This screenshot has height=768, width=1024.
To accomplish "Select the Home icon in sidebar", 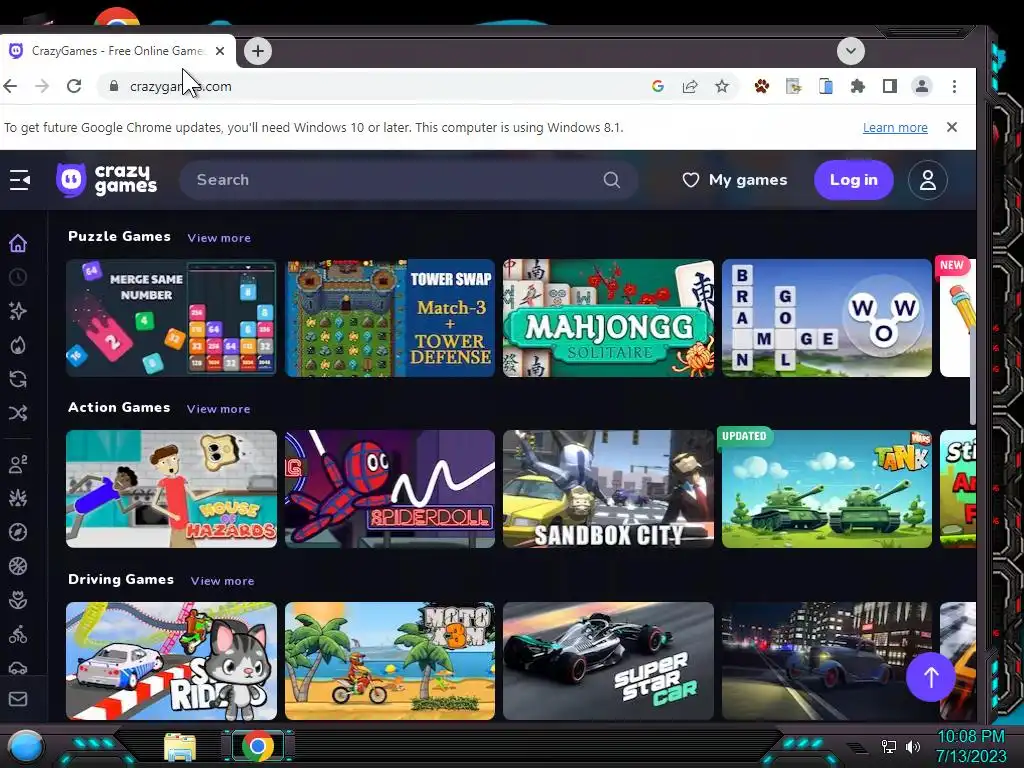I will click(x=18, y=243).
